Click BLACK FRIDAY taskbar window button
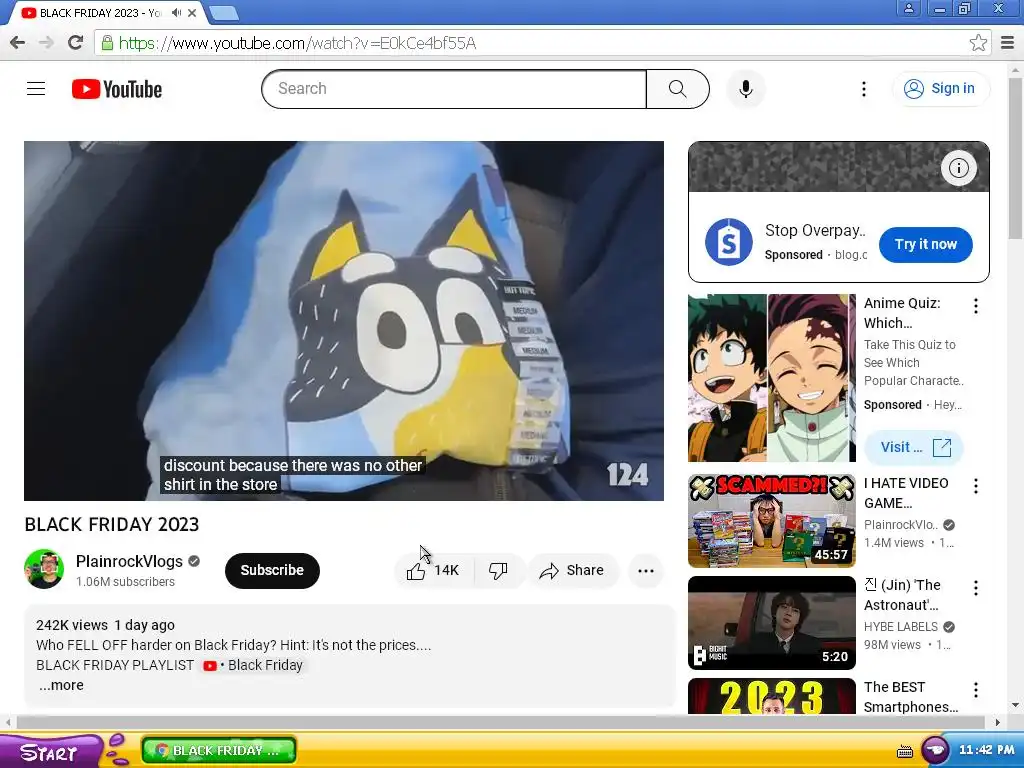 pos(219,750)
